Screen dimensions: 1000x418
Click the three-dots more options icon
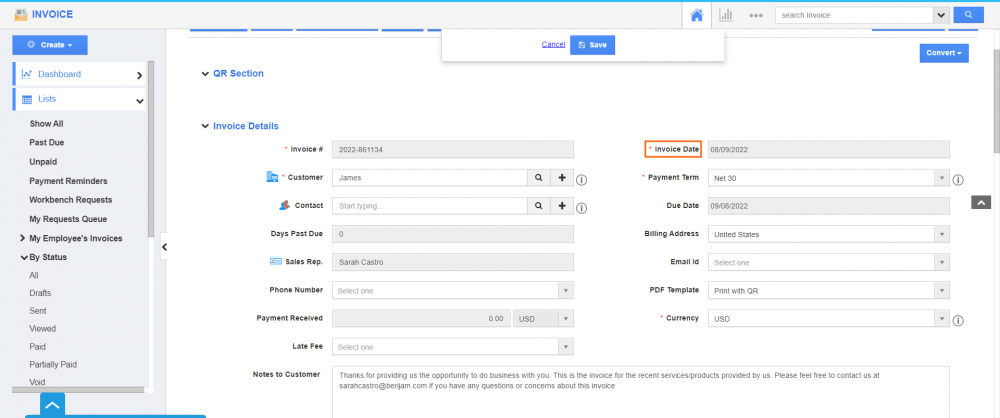[x=756, y=15]
